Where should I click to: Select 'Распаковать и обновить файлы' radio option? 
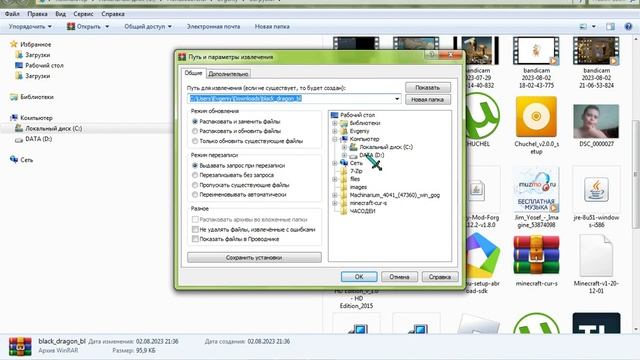pyautogui.click(x=195, y=131)
